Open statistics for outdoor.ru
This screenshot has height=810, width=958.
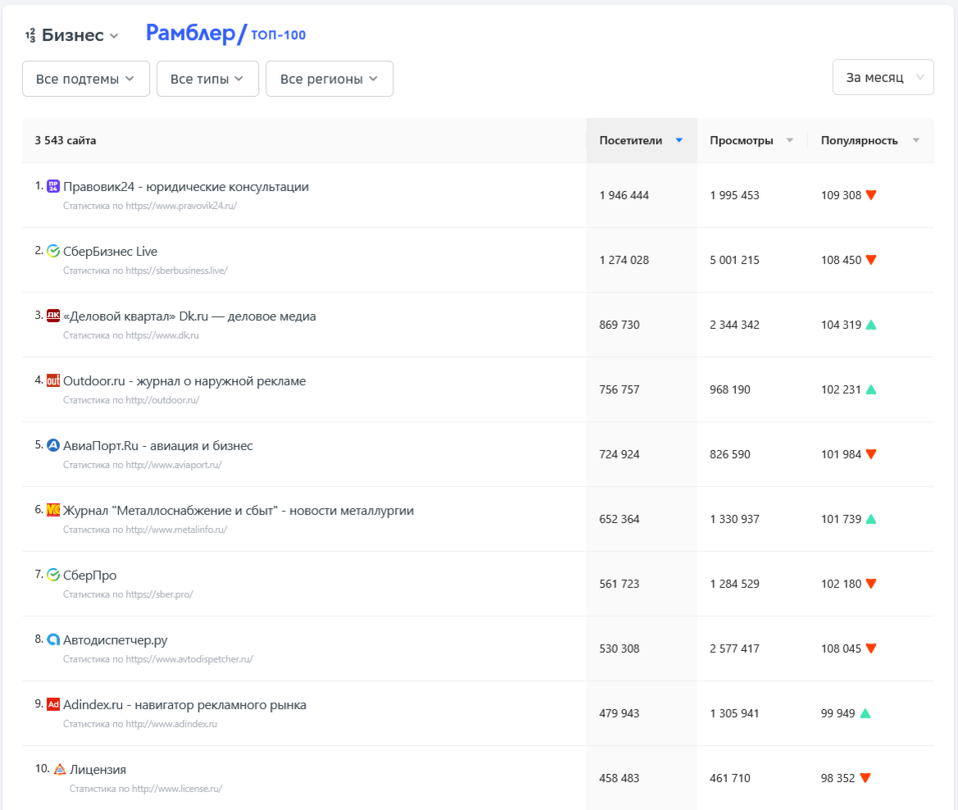(x=131, y=400)
